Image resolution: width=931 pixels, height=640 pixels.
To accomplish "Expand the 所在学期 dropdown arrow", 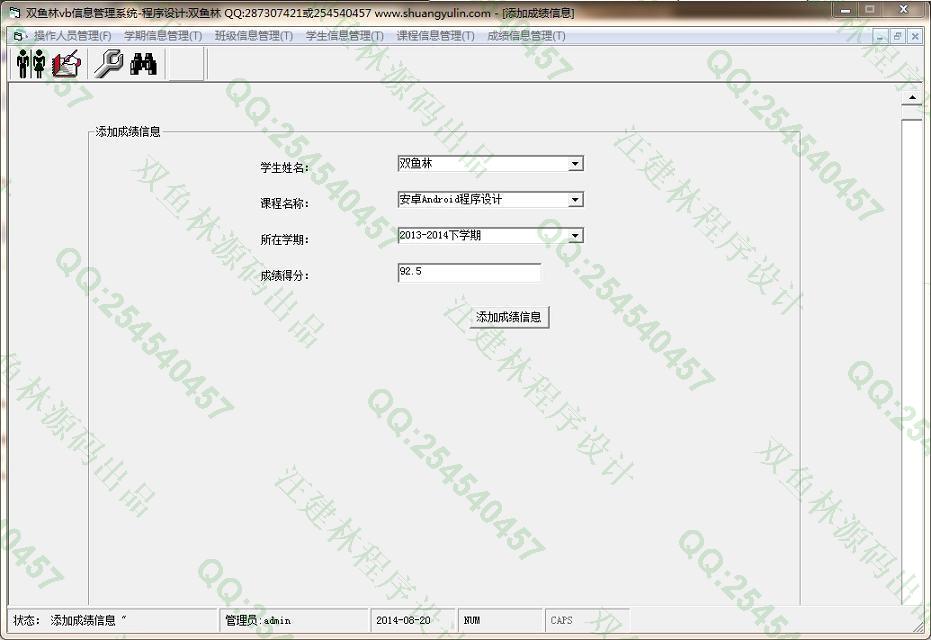I will click(x=575, y=236).
